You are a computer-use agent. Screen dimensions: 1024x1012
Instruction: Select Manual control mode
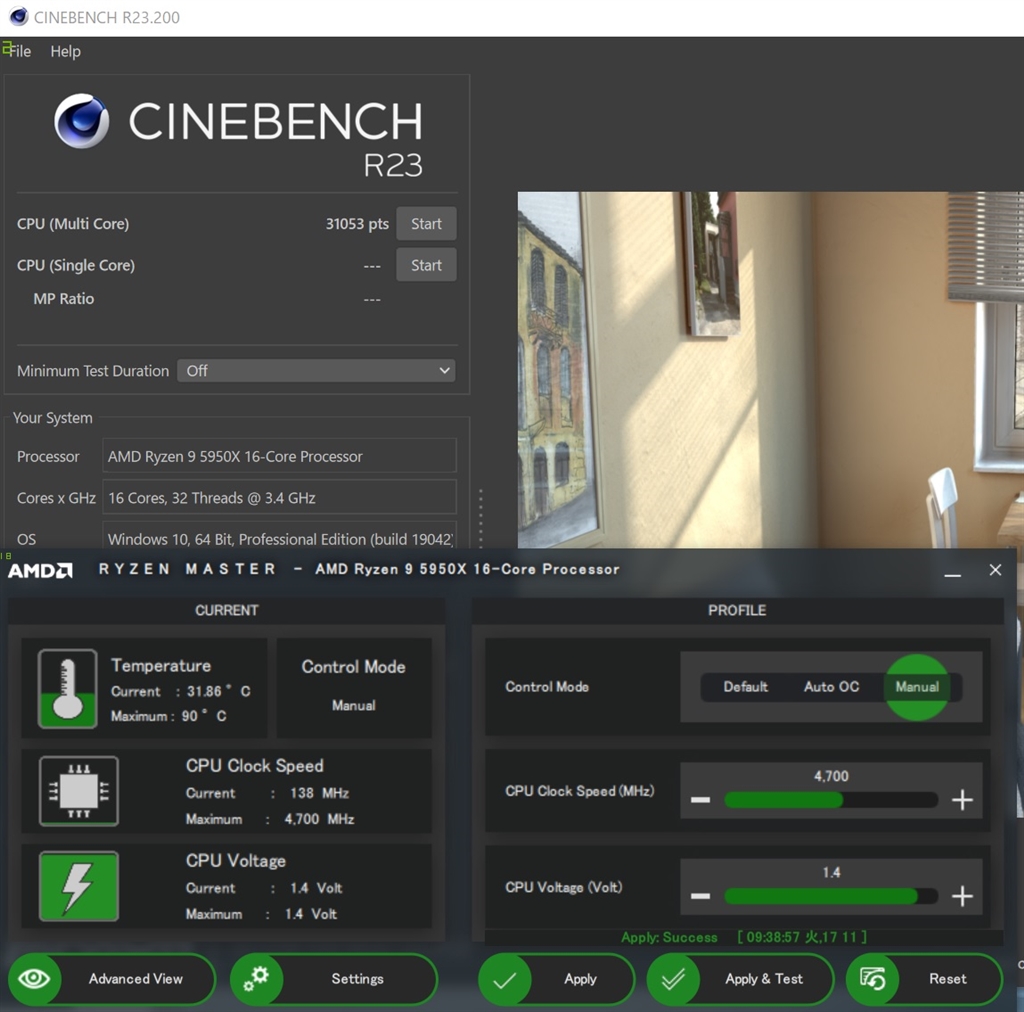coord(917,687)
